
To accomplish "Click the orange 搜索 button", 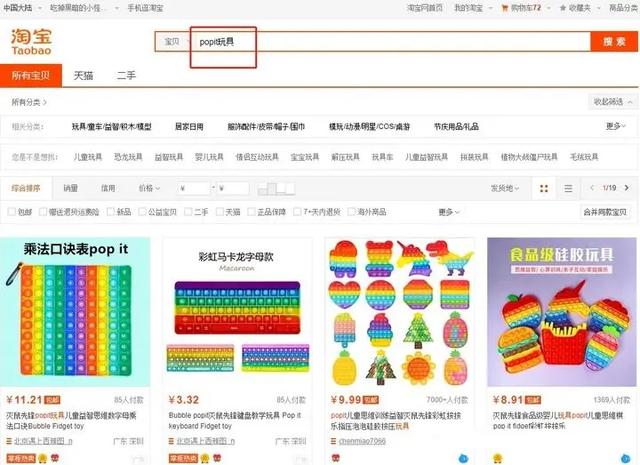I will coord(614,42).
